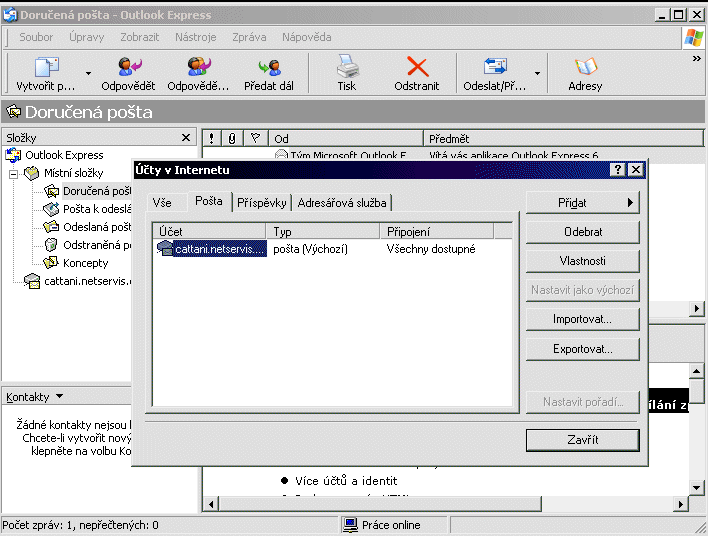Image resolution: width=708 pixels, height=536 pixels.
Task: Click the Zavřít button
Action: click(582, 440)
